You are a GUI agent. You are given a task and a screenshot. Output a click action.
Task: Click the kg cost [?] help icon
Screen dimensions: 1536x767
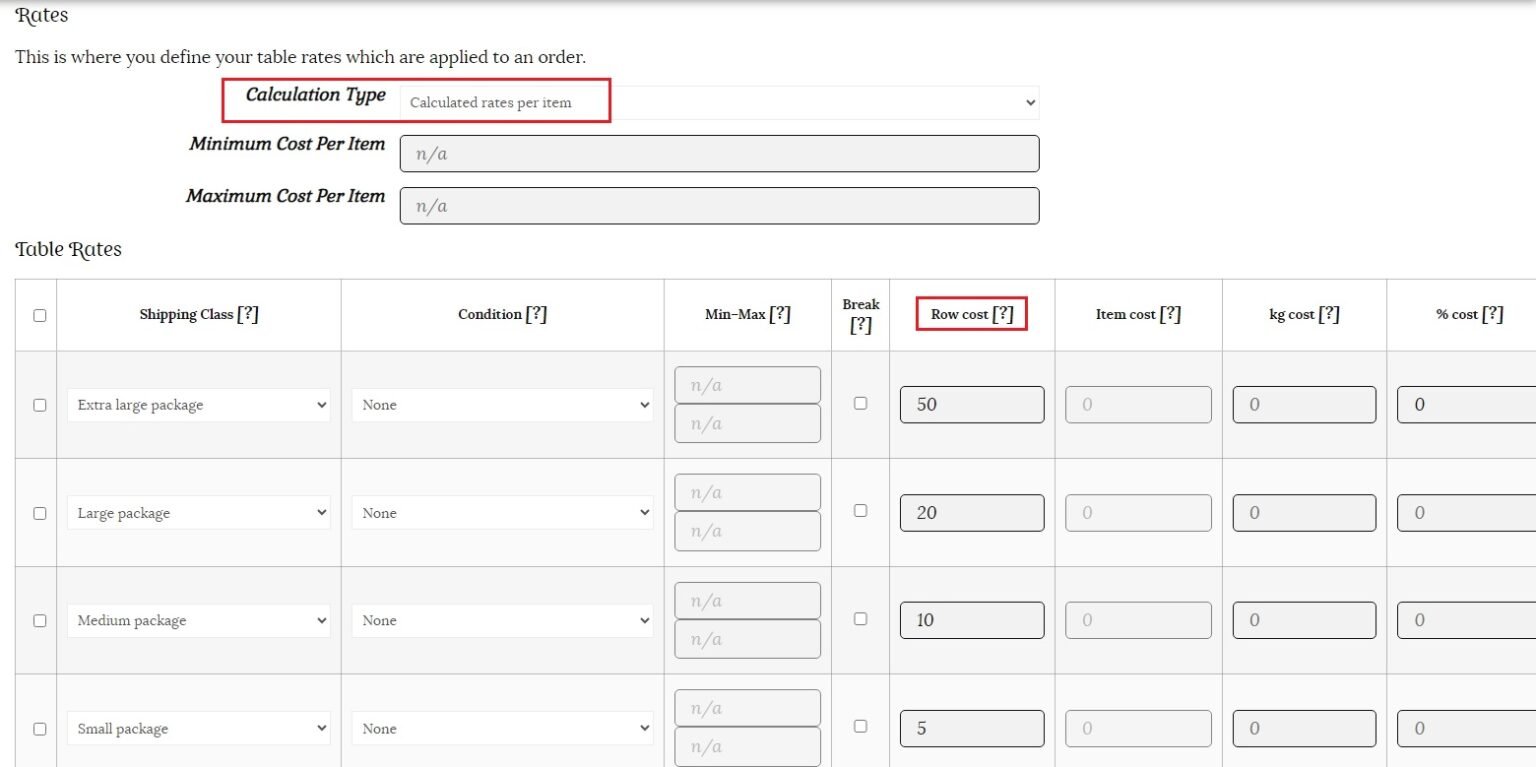(1329, 314)
